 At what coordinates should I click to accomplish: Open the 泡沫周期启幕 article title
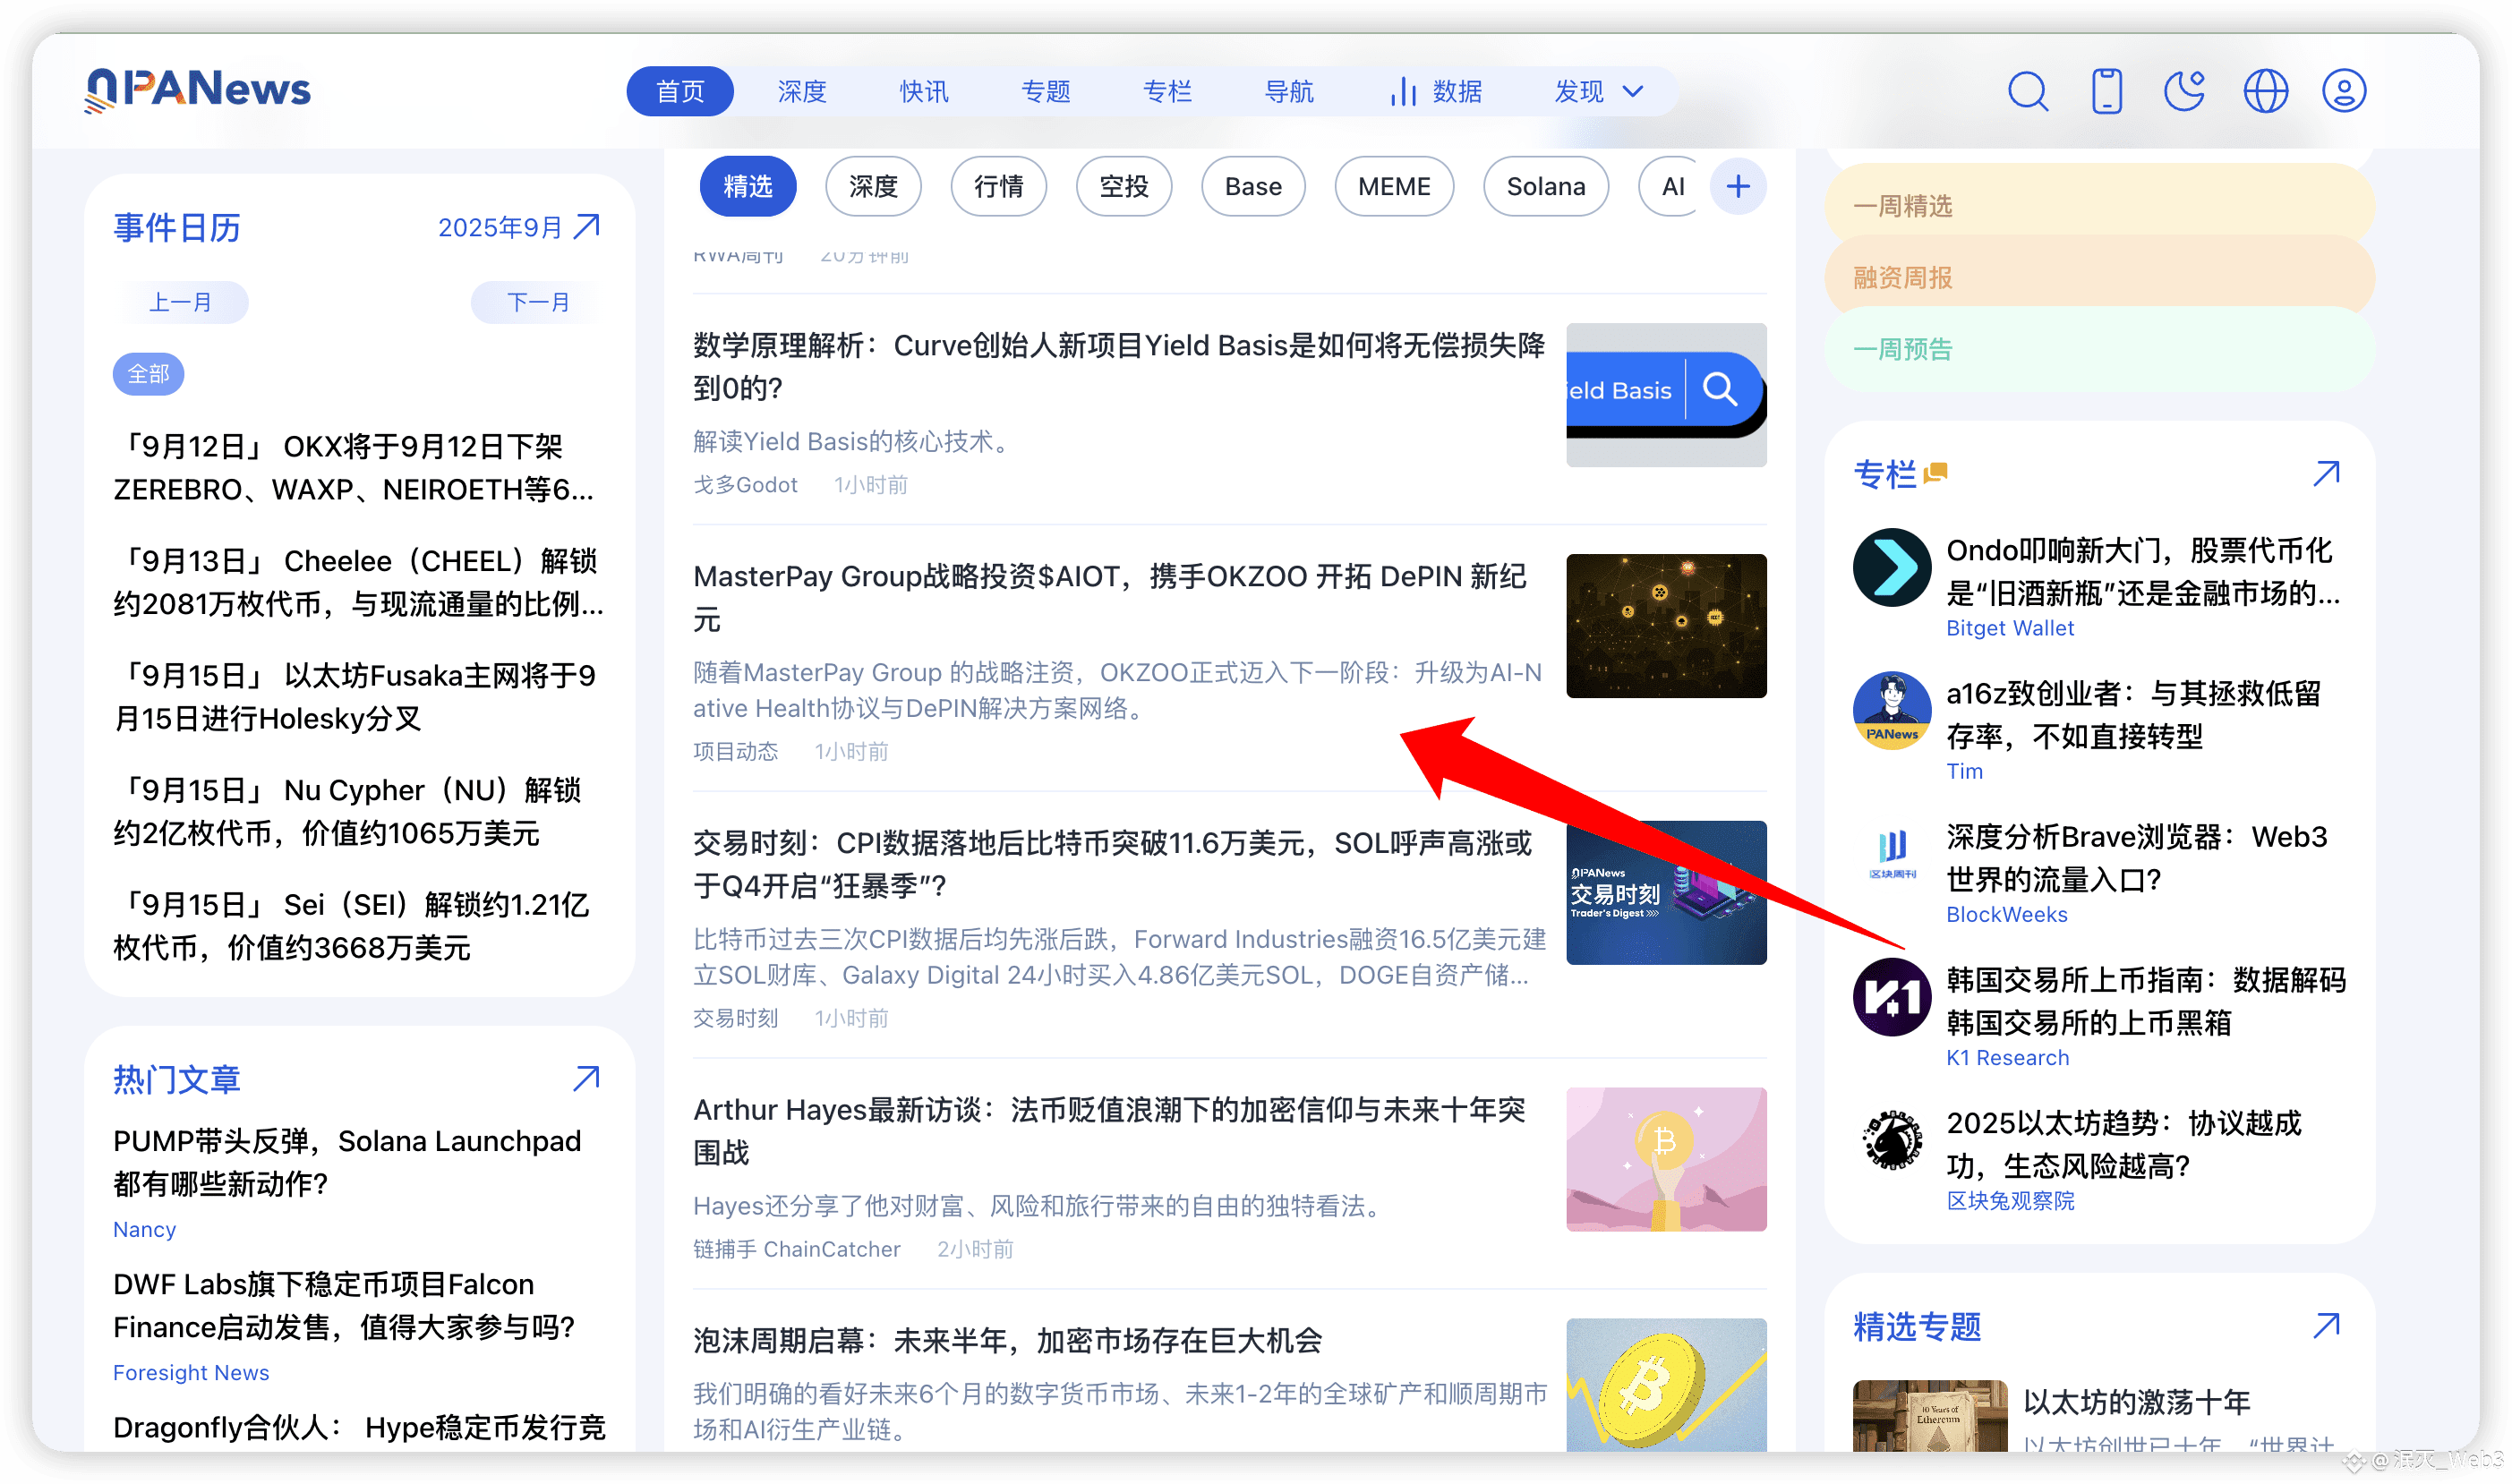1008,1341
